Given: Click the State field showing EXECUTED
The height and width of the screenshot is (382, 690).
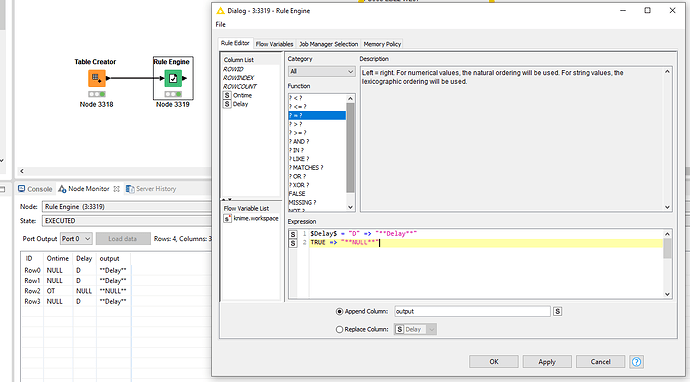Looking at the screenshot, I should 127,220.
